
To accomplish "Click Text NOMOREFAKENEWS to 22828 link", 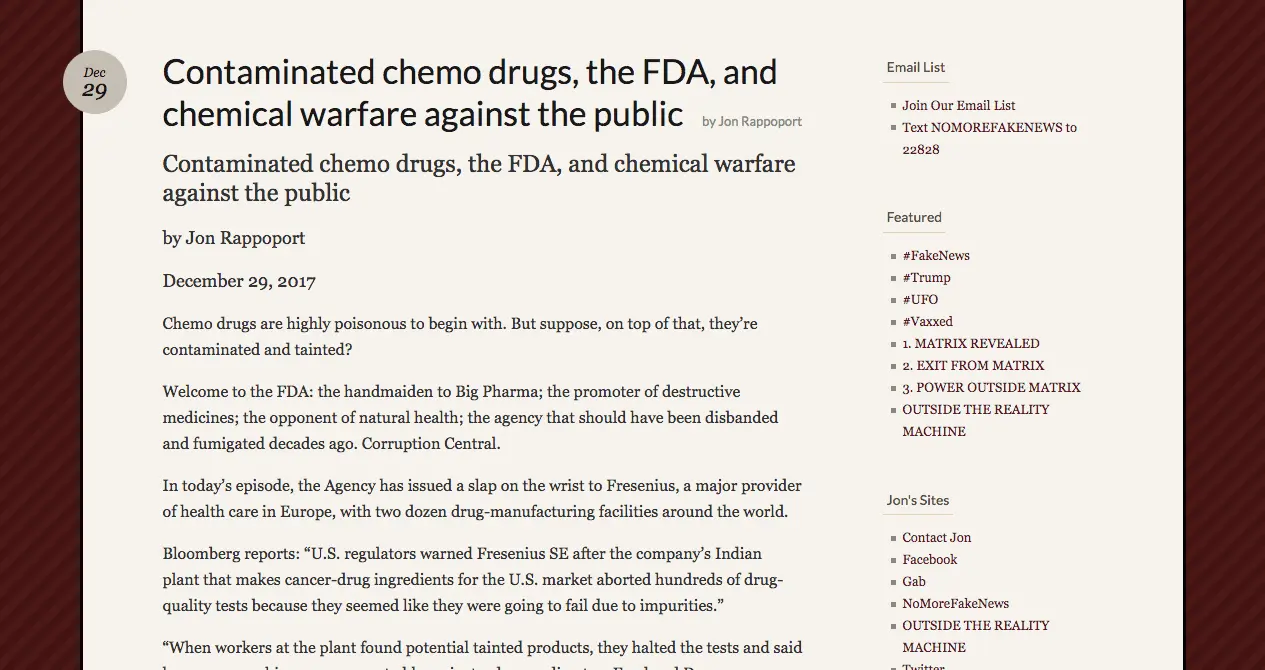I will pos(988,128).
